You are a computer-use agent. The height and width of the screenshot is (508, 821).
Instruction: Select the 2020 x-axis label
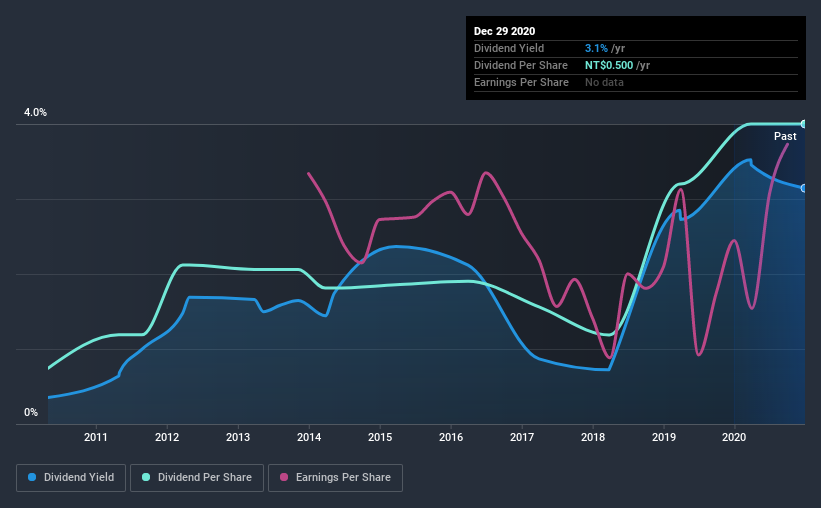pos(734,437)
